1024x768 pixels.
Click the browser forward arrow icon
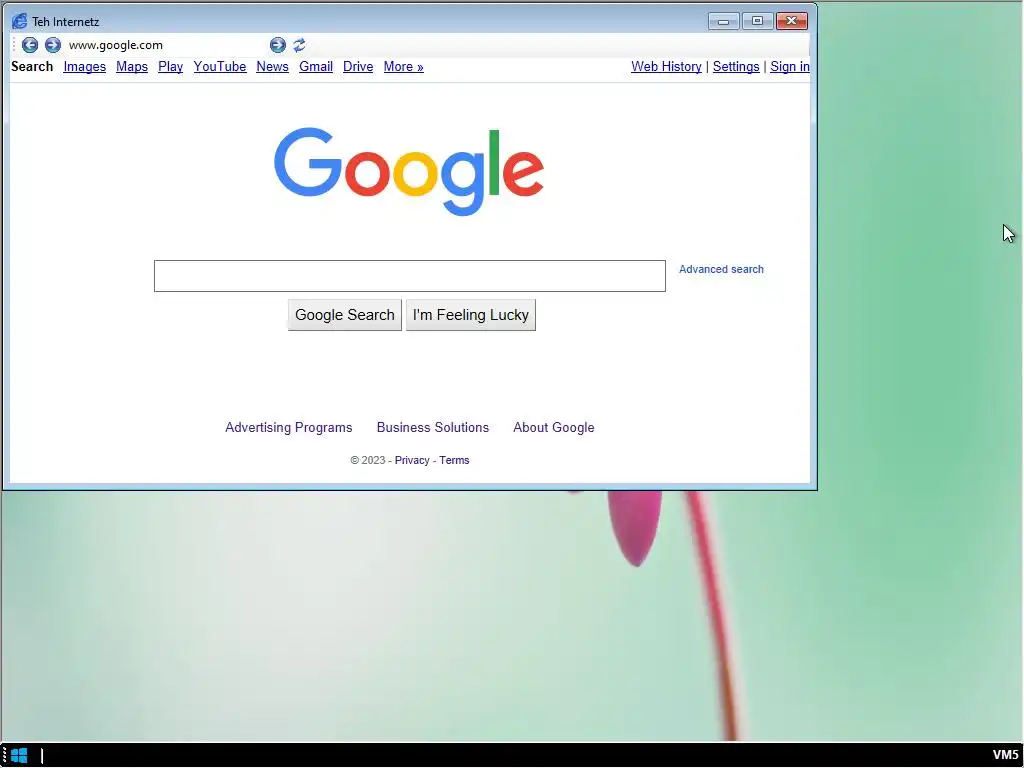point(53,45)
